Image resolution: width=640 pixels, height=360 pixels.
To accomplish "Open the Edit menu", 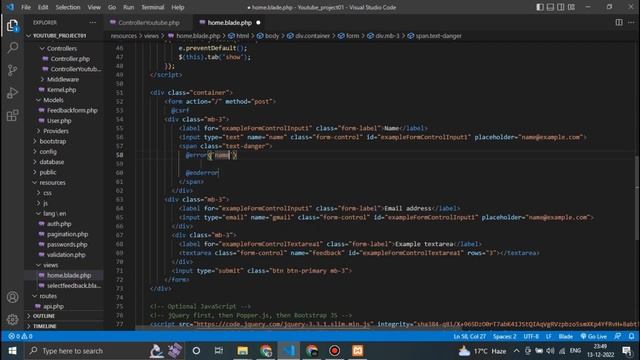I will [43, 7].
